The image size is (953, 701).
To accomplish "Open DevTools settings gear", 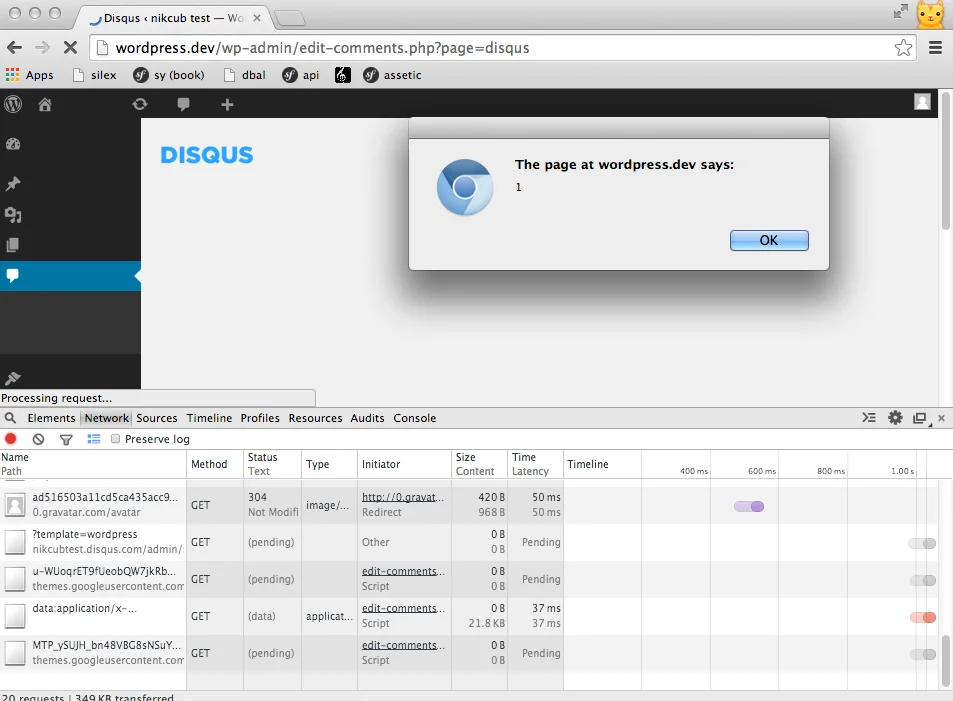I will click(895, 418).
